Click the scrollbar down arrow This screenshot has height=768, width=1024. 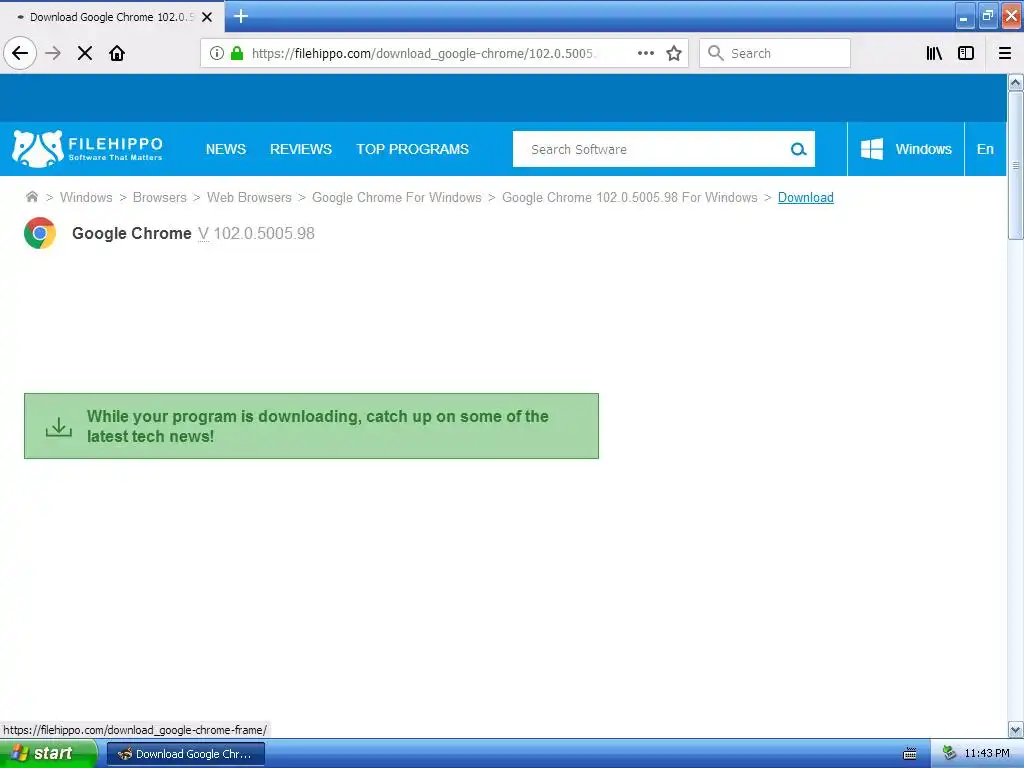[x=1015, y=729]
